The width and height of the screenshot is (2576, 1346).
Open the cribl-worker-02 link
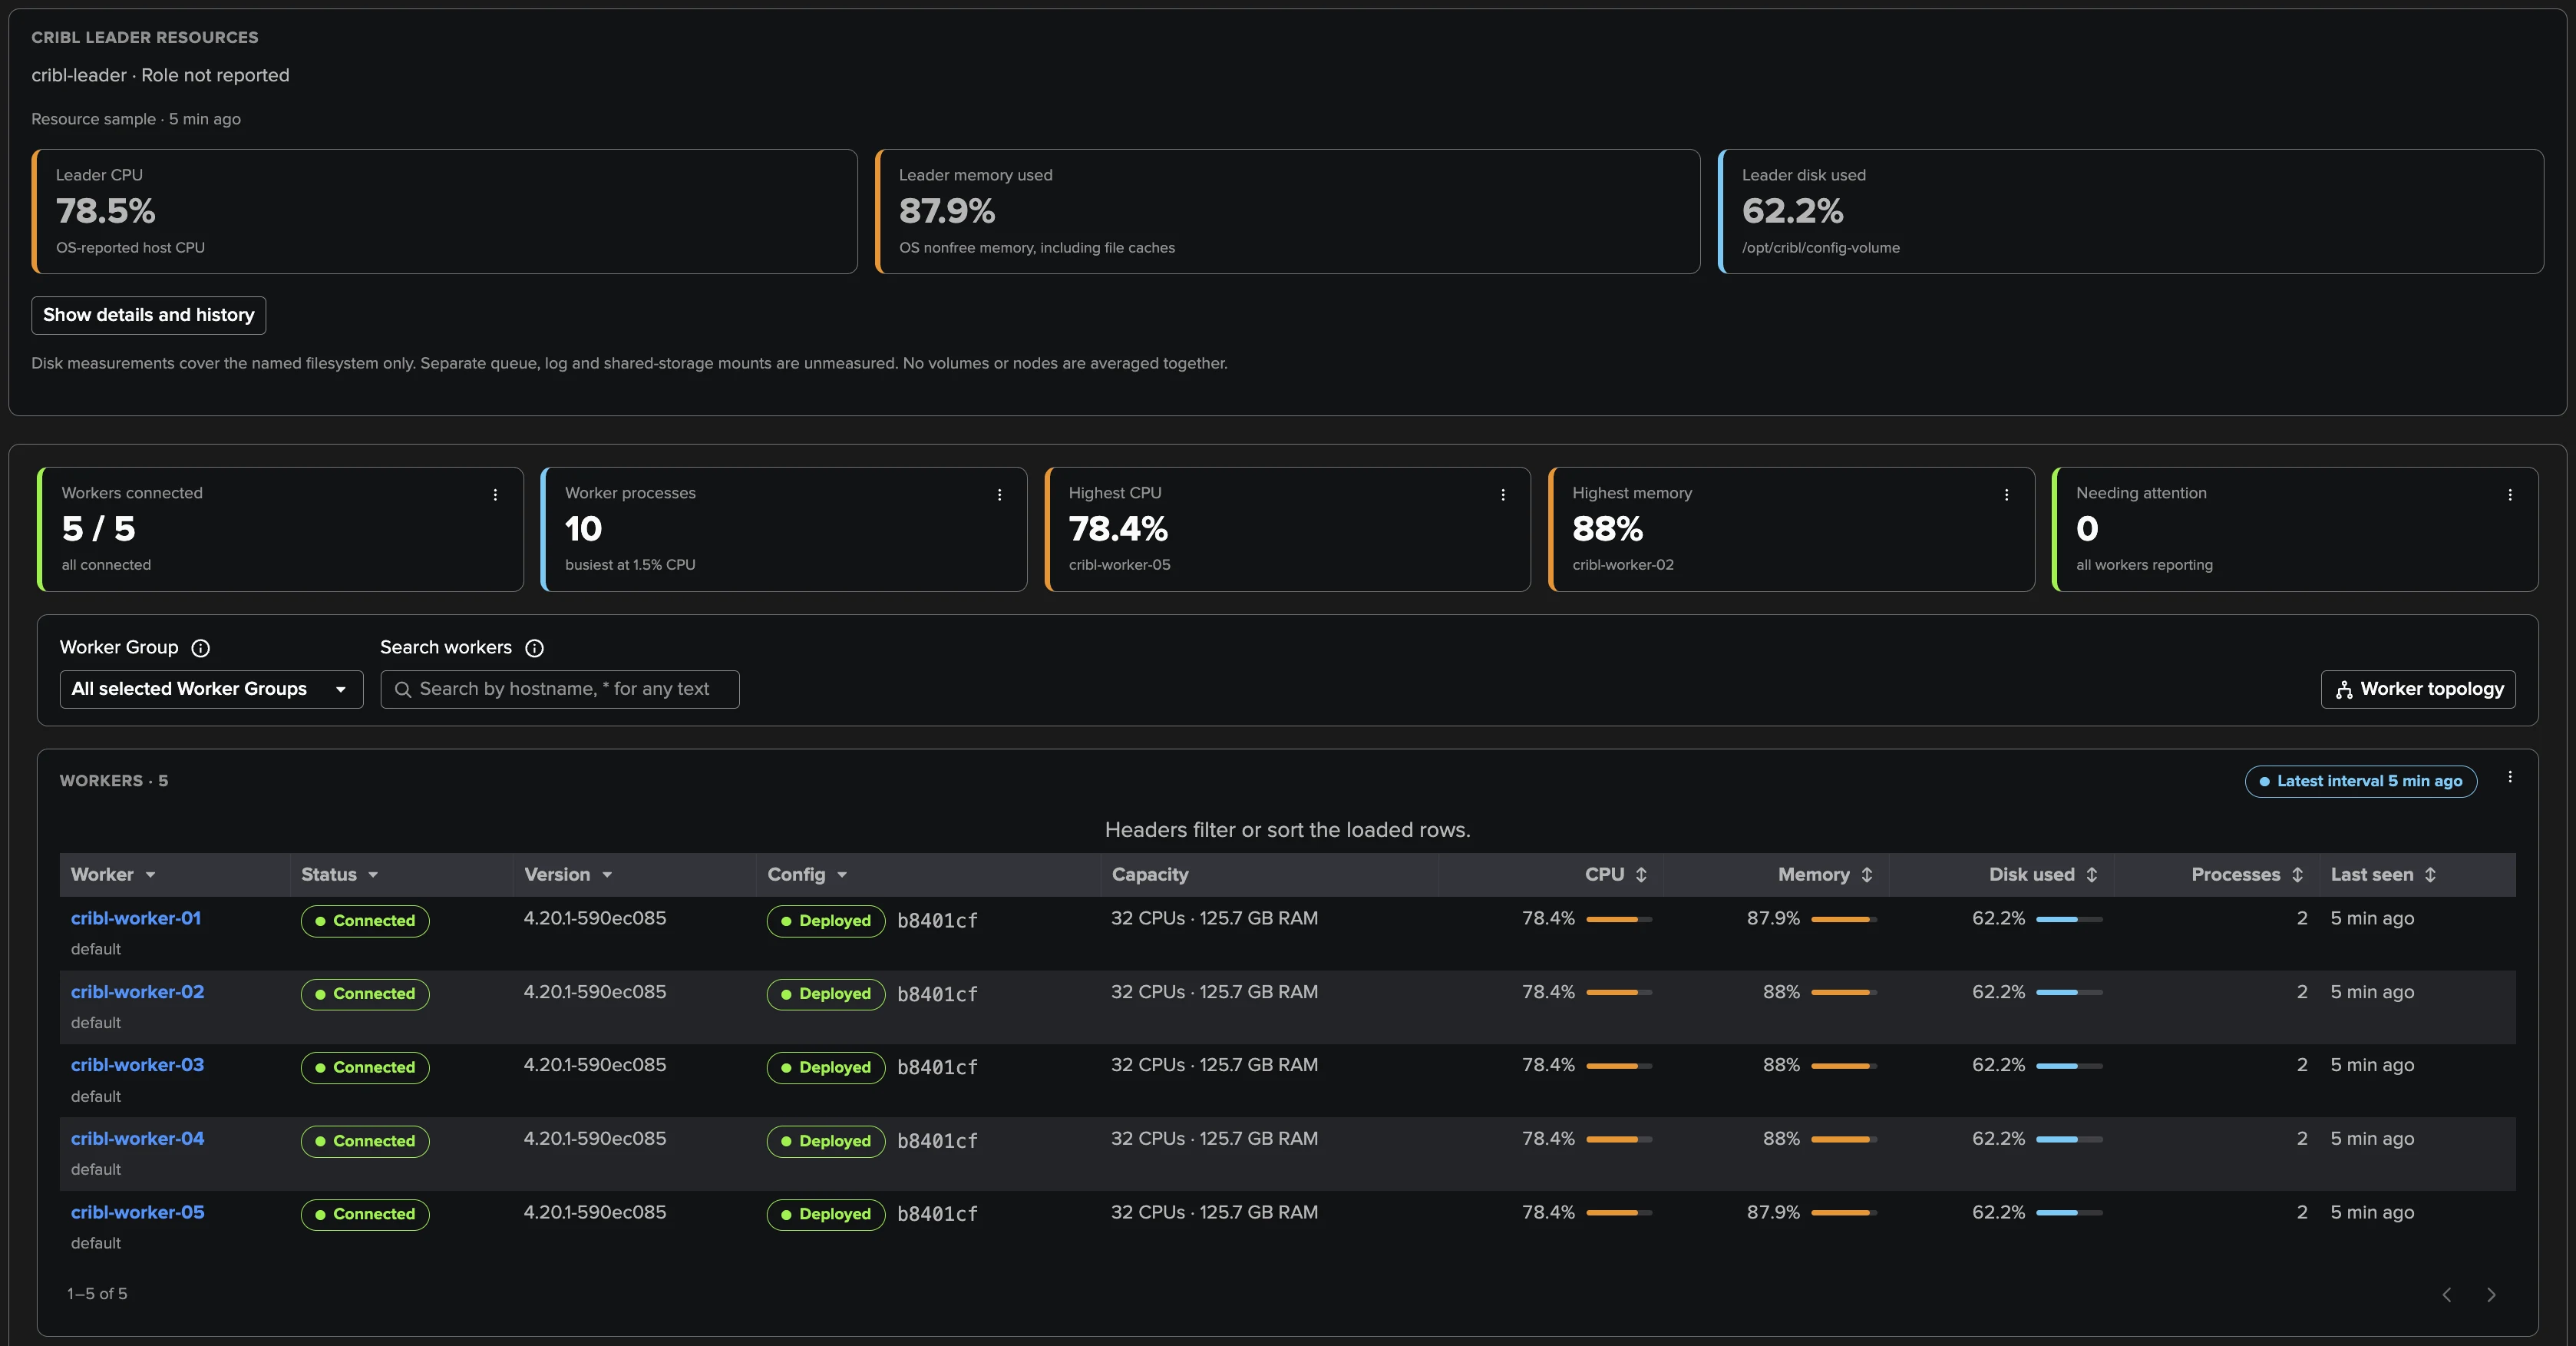[x=137, y=992]
